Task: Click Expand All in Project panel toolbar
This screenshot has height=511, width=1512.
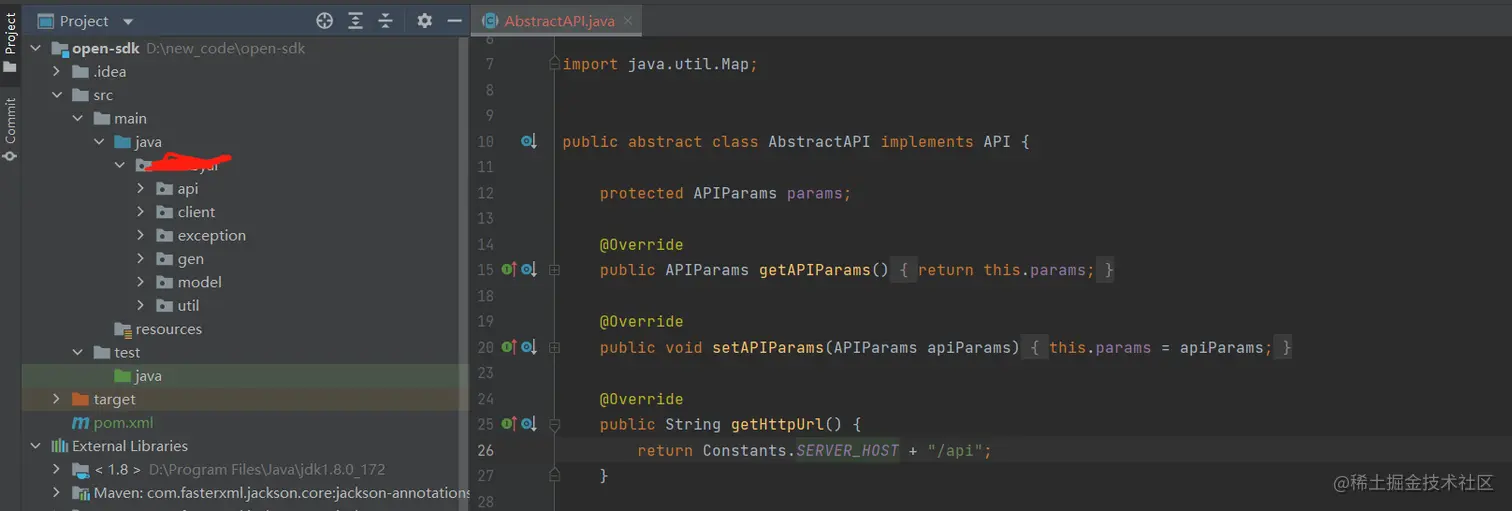Action: coord(355,21)
